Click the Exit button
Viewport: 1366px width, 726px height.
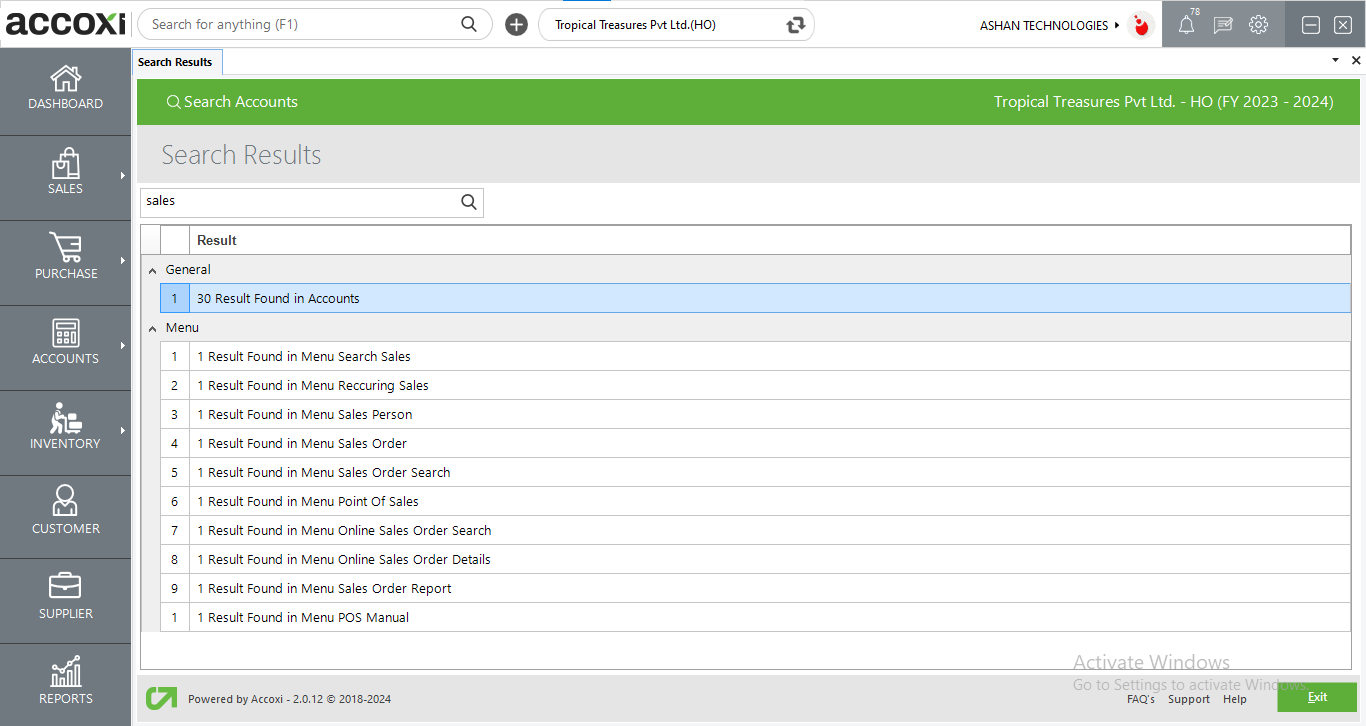pos(1317,697)
